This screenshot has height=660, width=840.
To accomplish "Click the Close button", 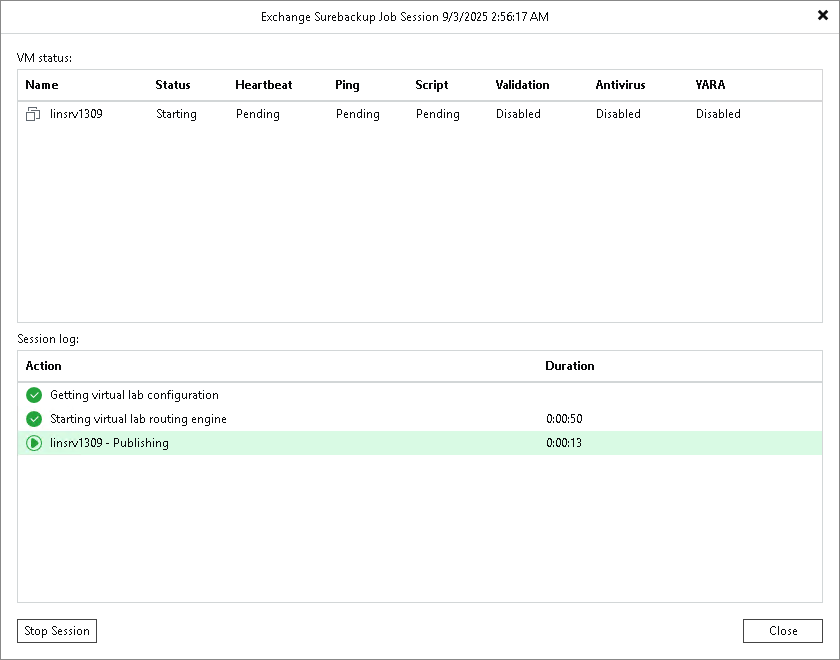I will 783,631.
